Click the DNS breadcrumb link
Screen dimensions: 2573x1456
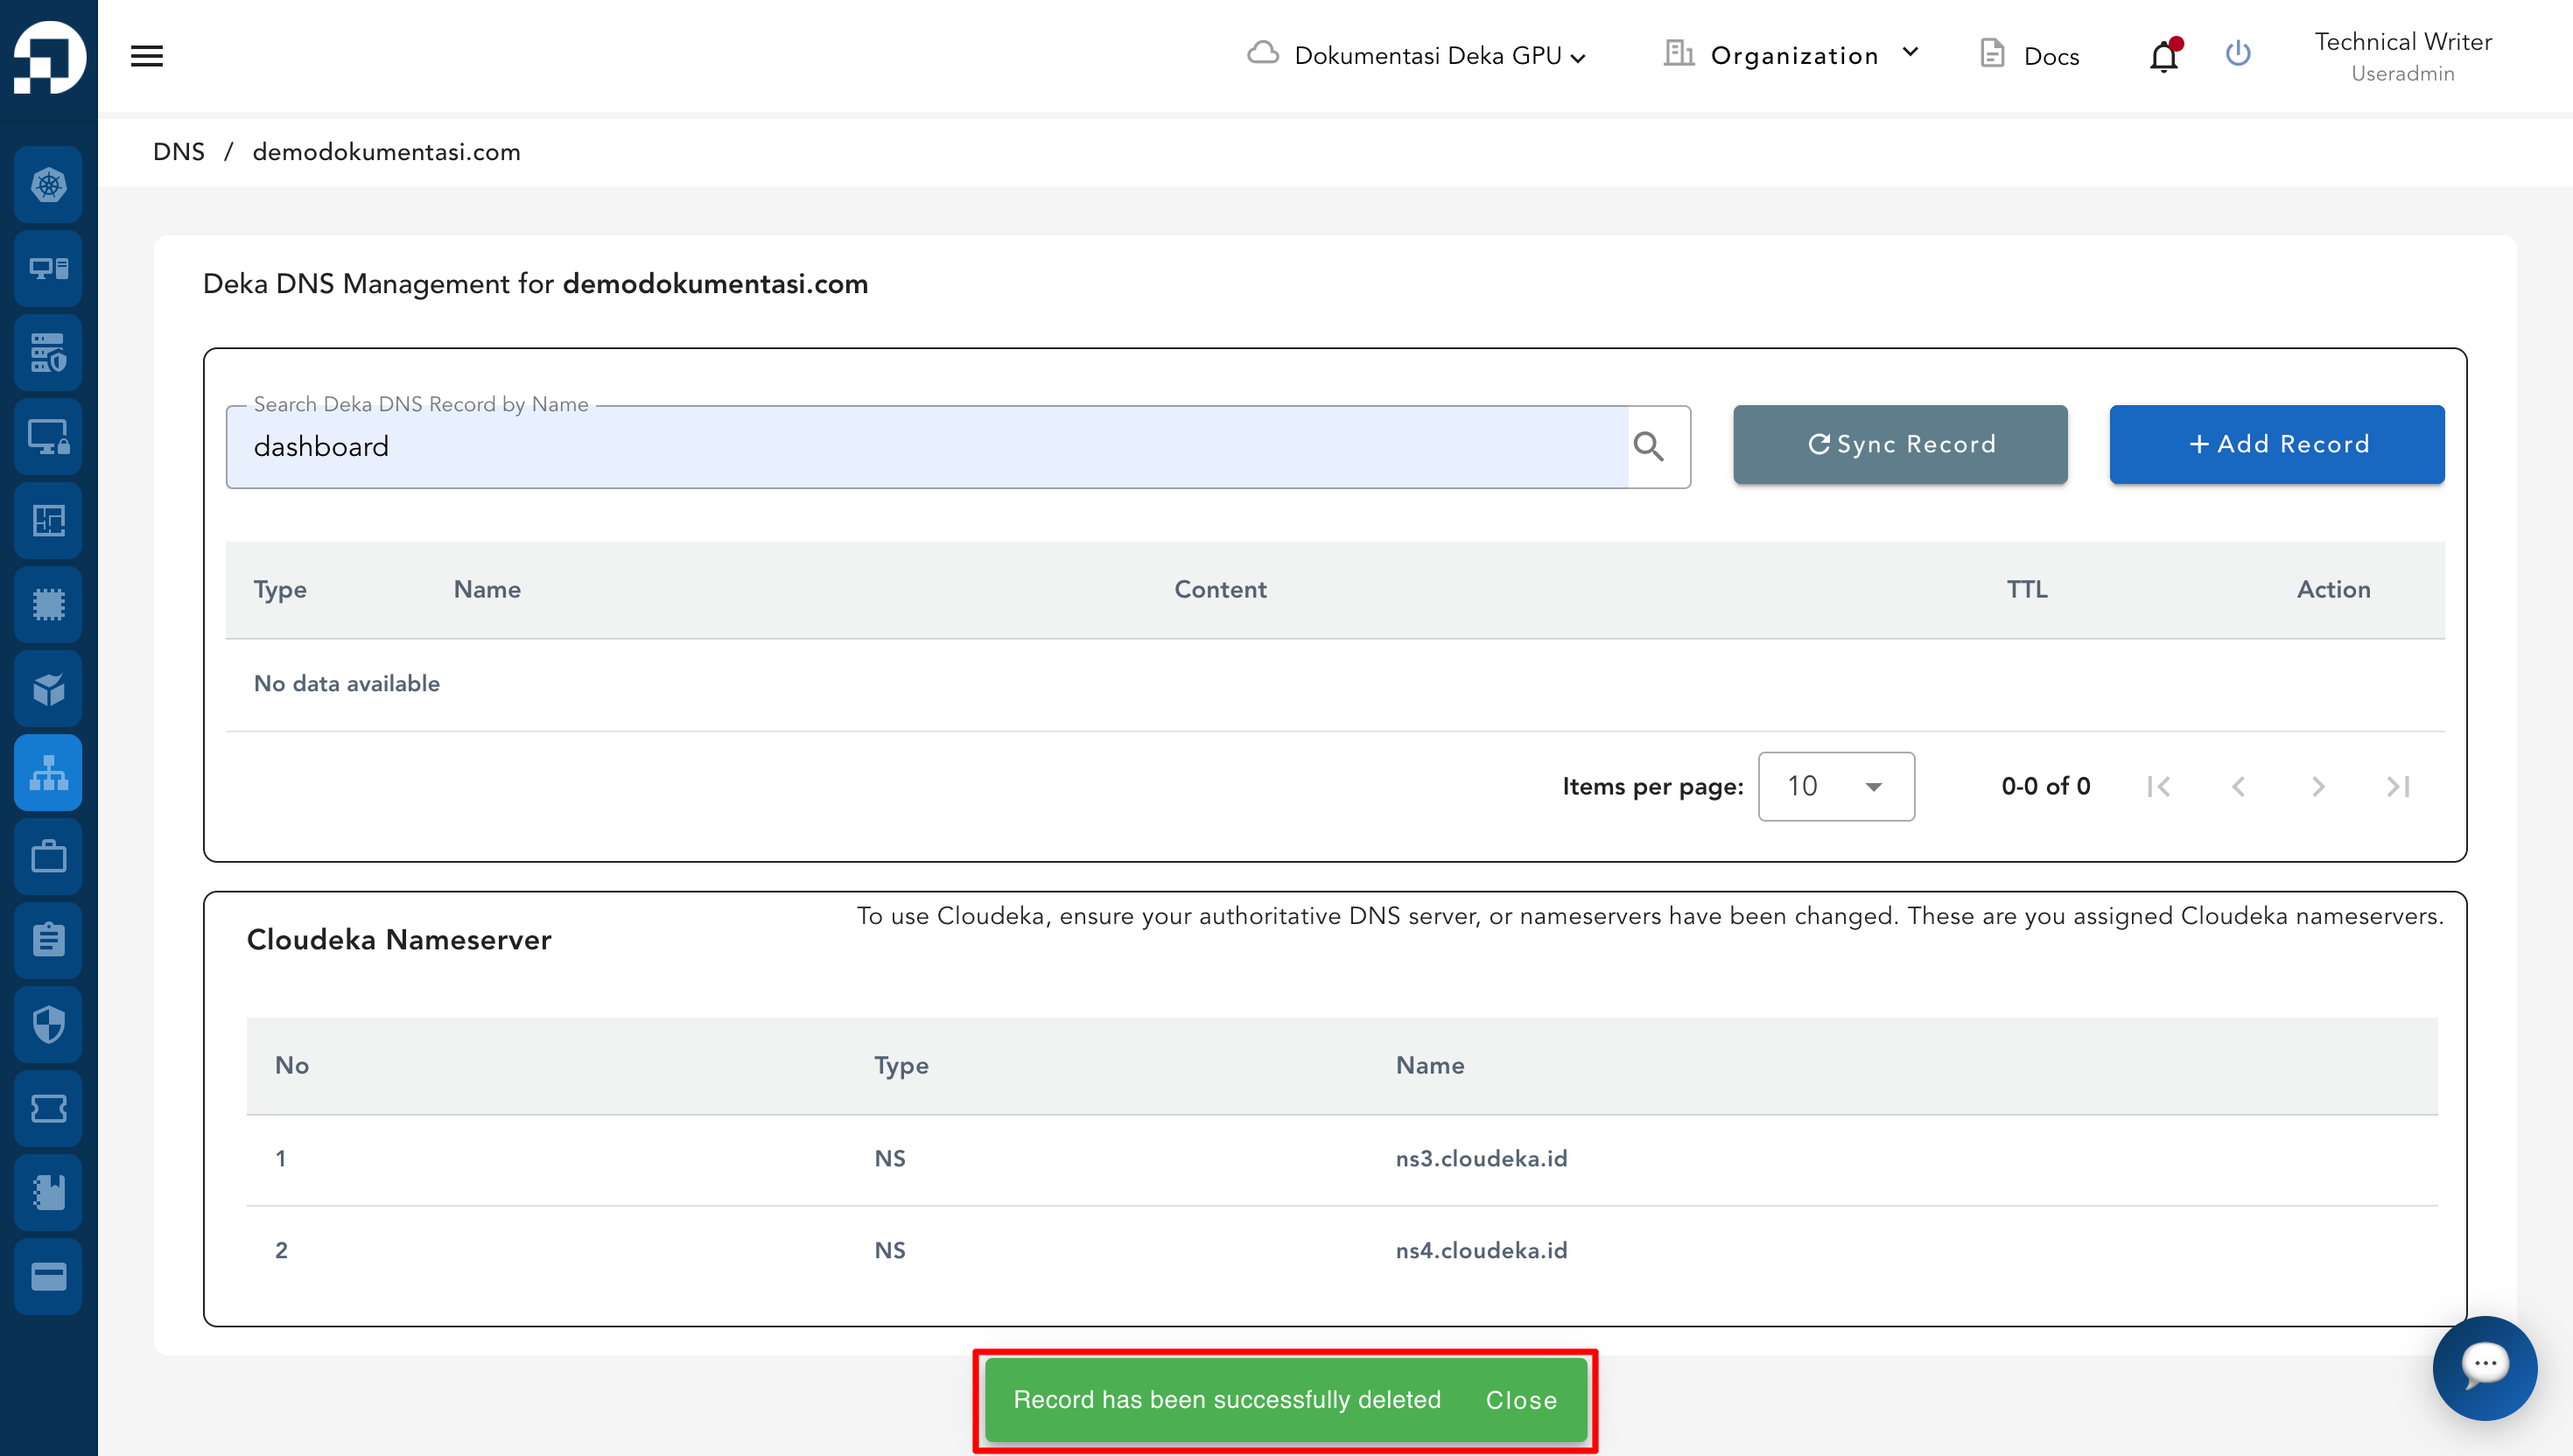[x=178, y=152]
